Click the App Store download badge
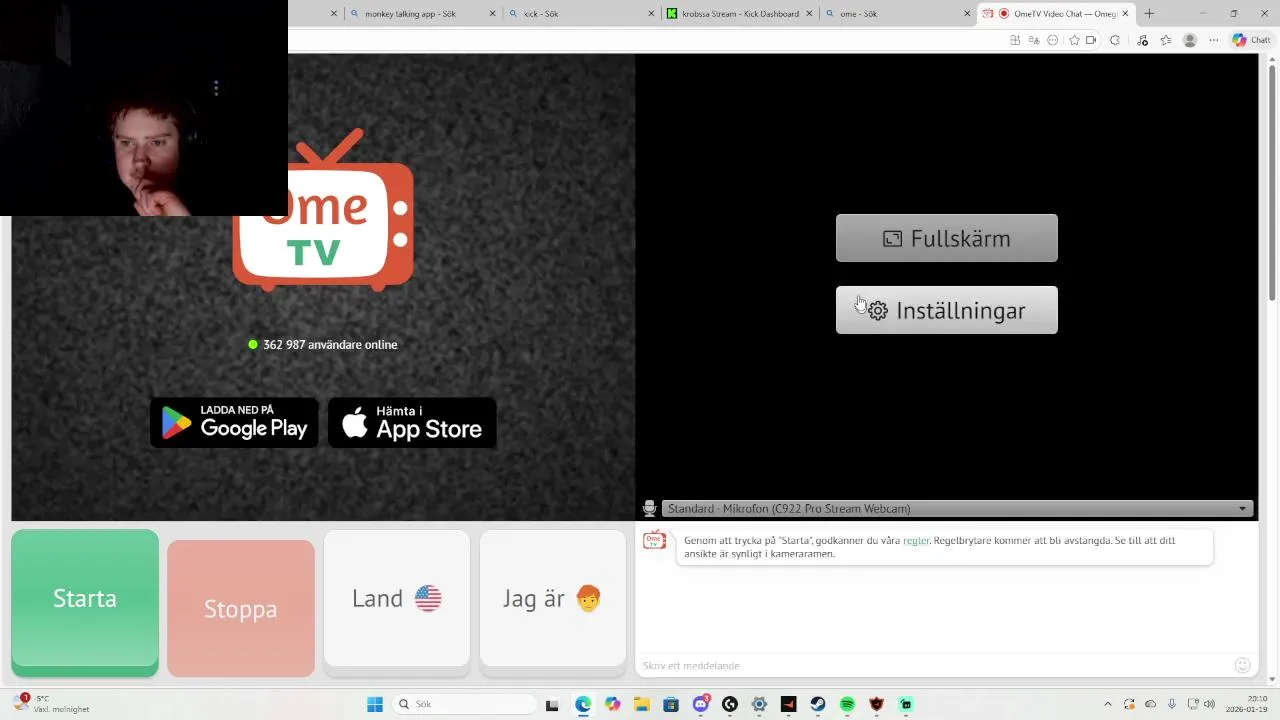The width and height of the screenshot is (1280, 720). click(x=412, y=423)
